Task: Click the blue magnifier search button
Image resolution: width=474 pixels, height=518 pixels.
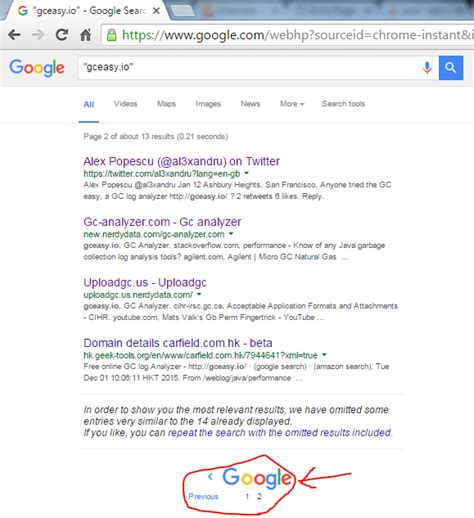Action: [451, 68]
